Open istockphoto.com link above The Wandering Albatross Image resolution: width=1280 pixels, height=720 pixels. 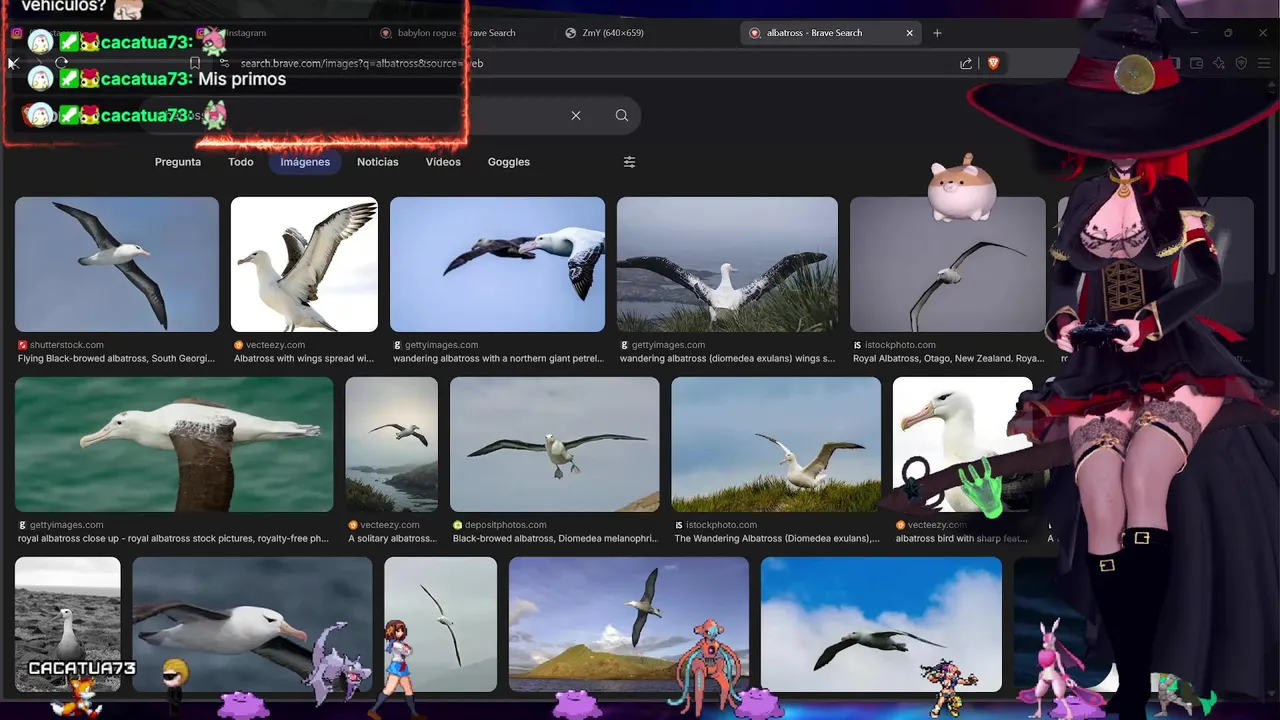coord(722,525)
